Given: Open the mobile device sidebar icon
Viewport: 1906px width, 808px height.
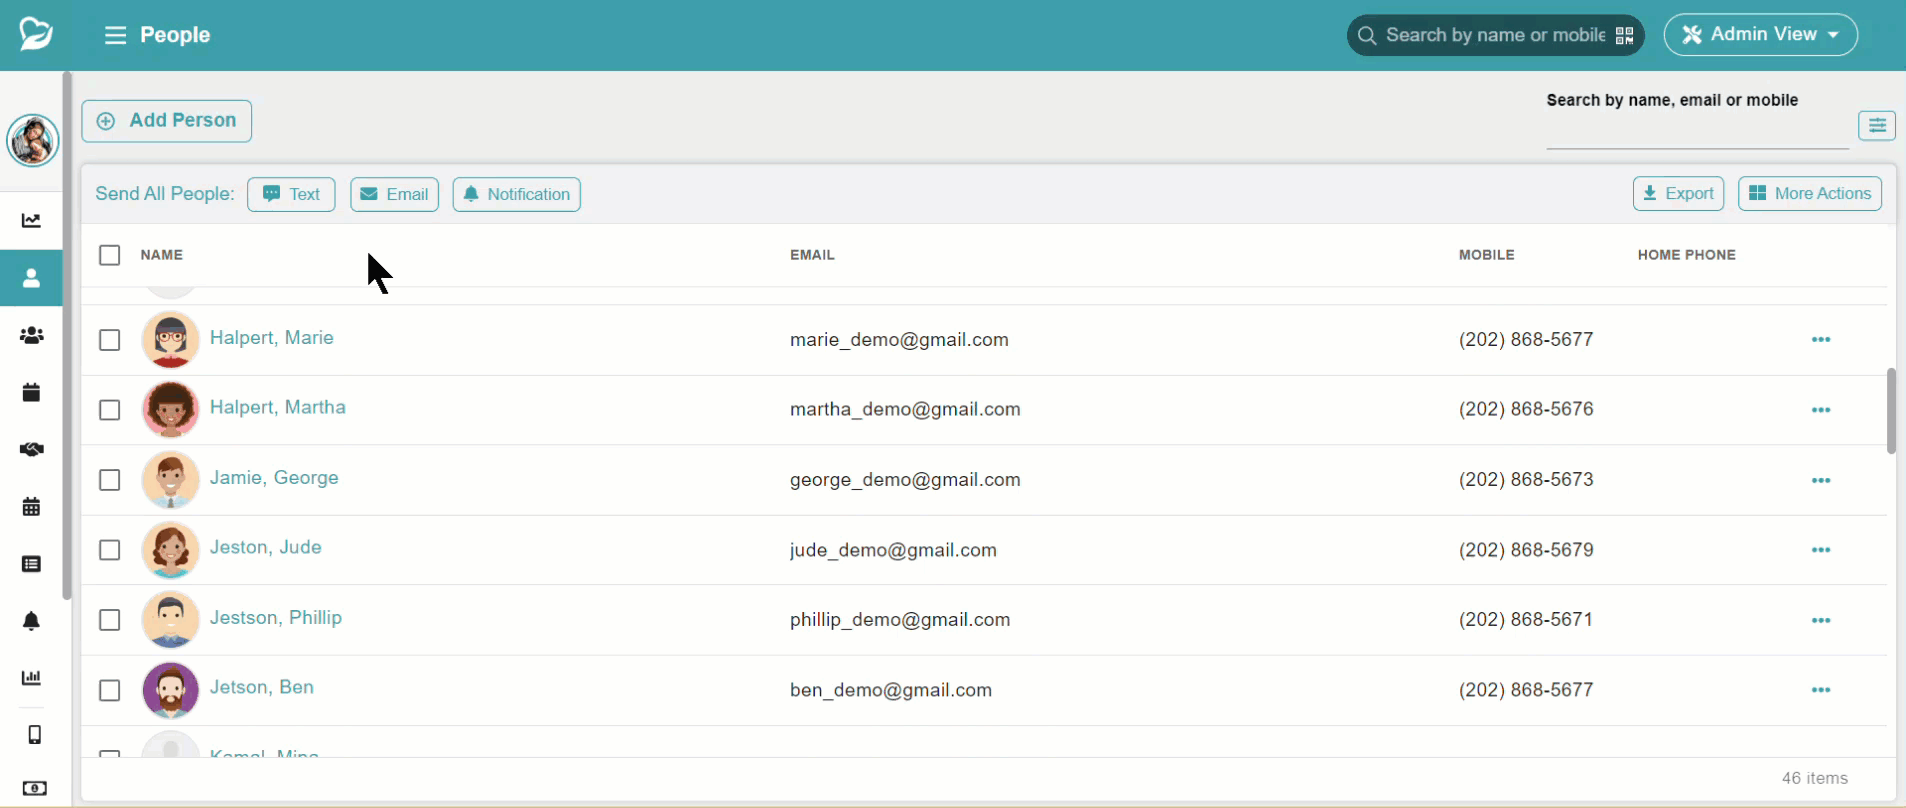Looking at the screenshot, I should [x=34, y=735].
